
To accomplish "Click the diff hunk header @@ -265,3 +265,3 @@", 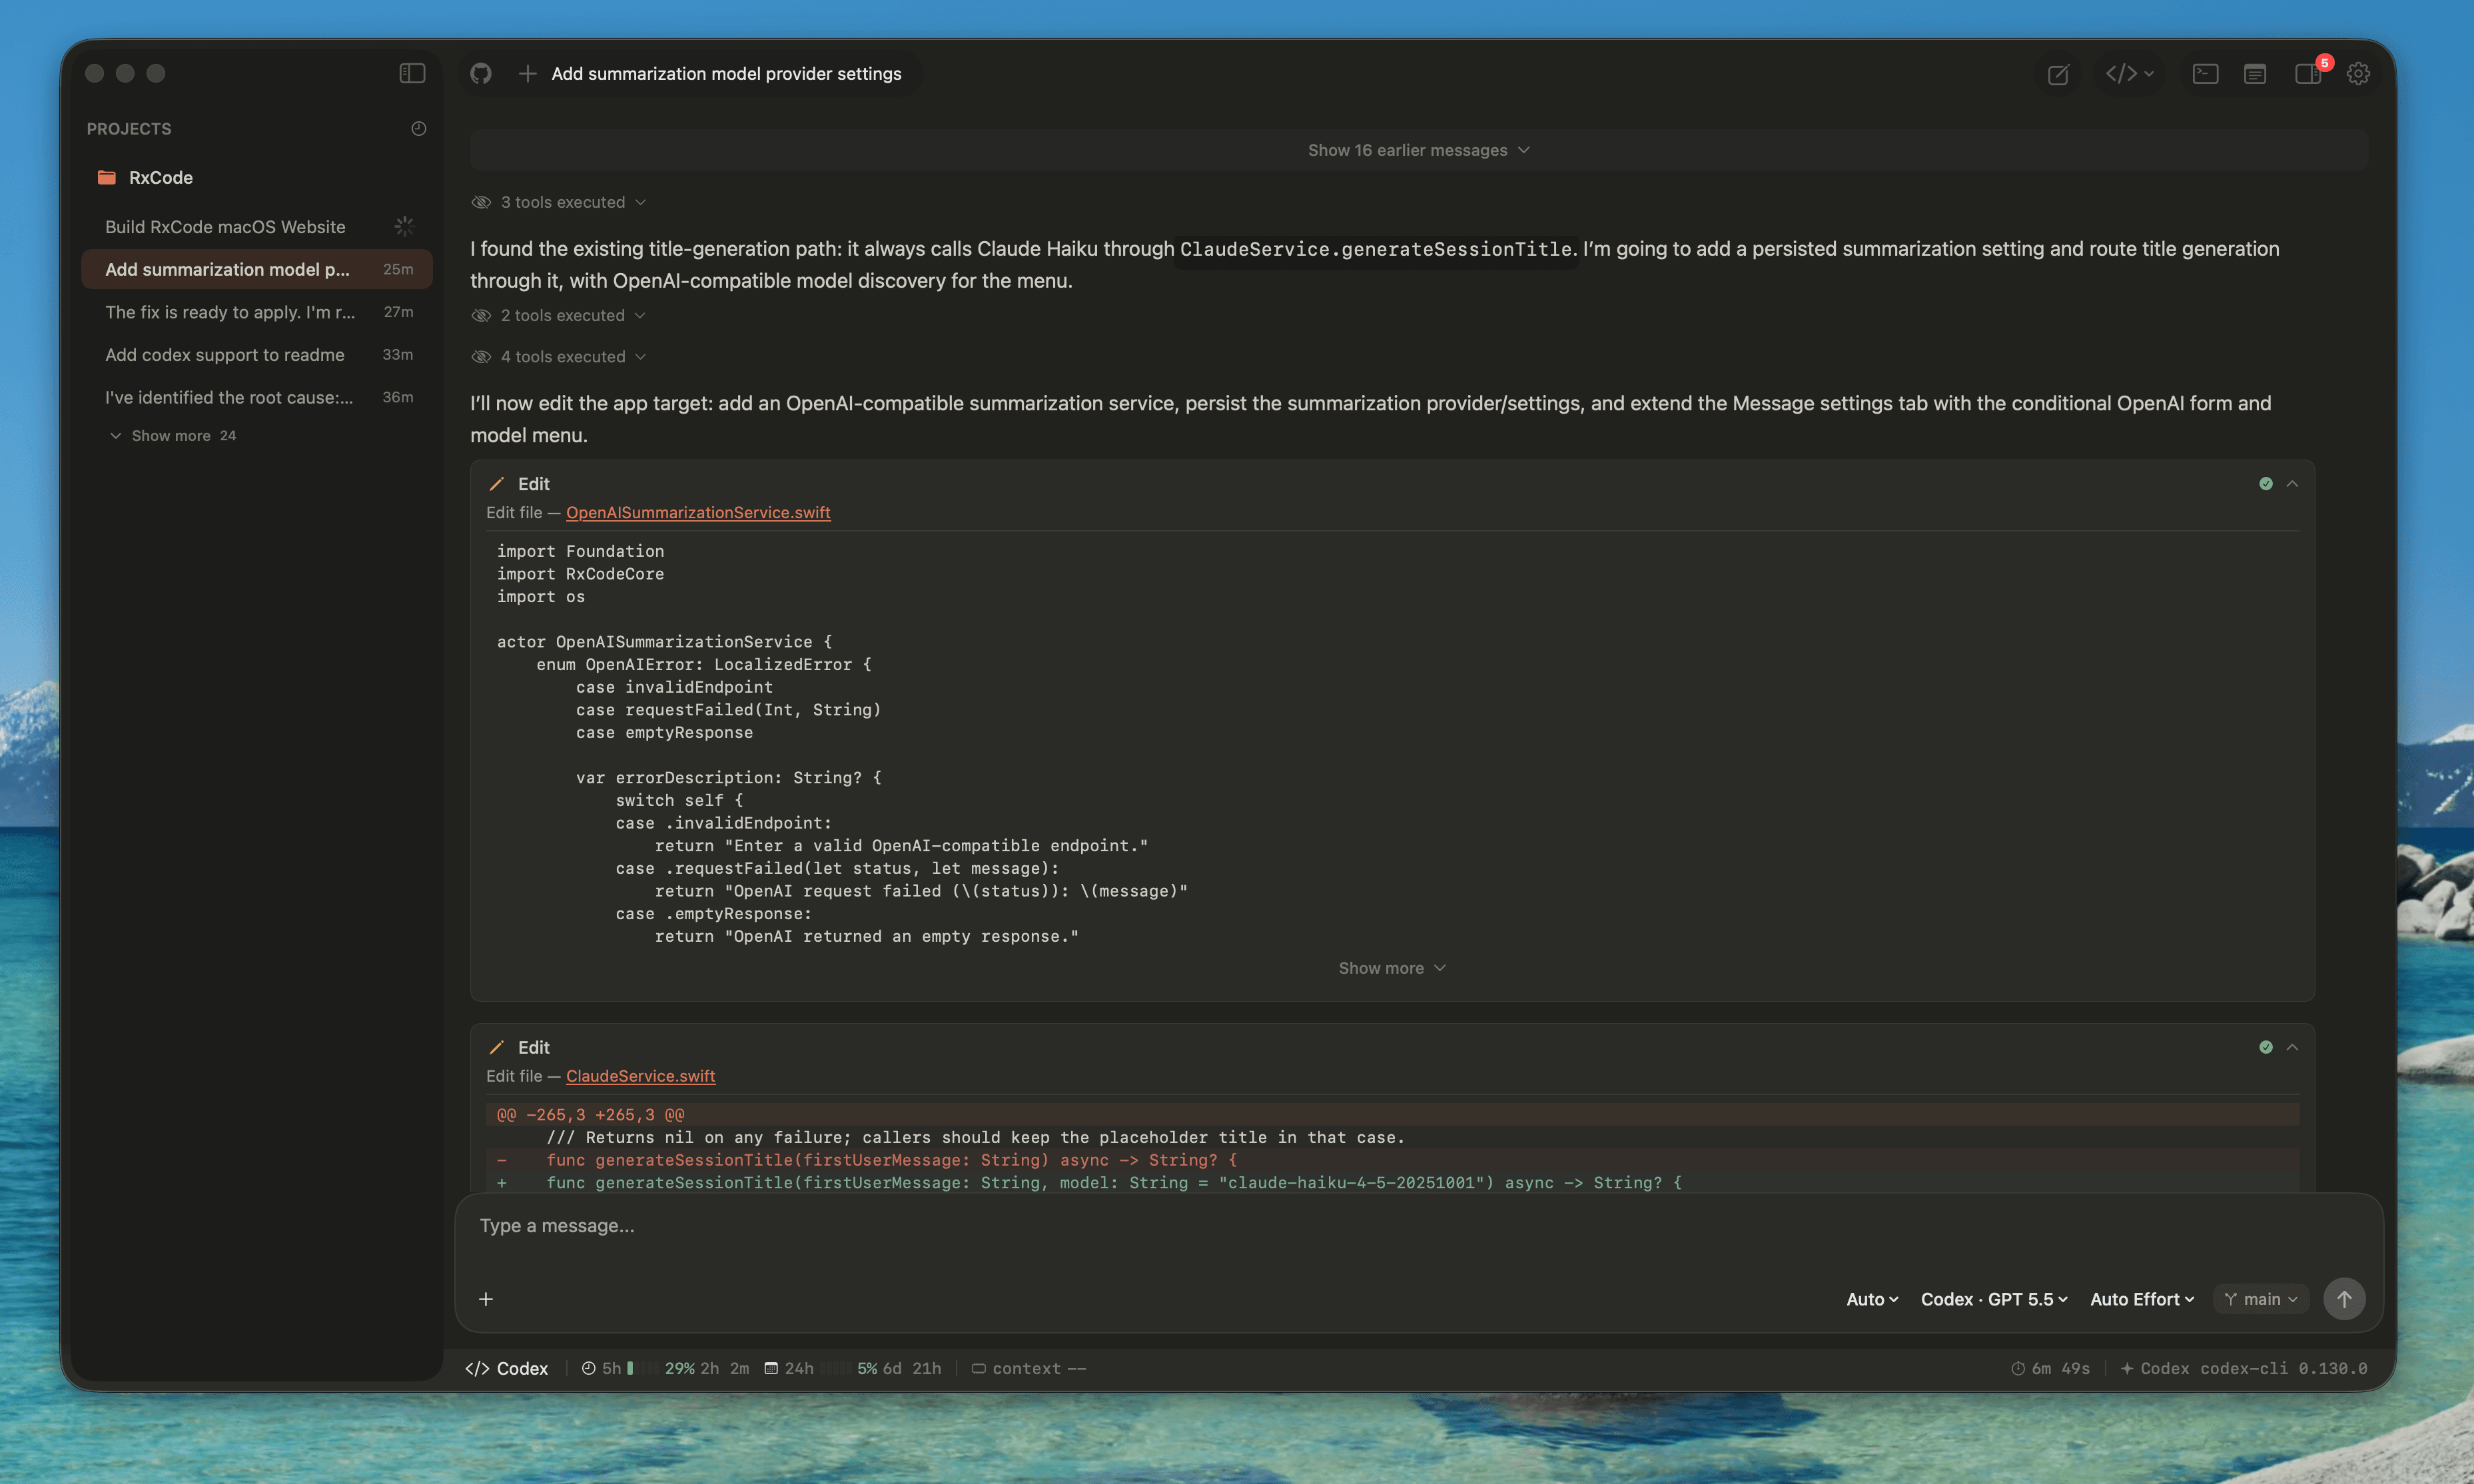I will tap(590, 1114).
